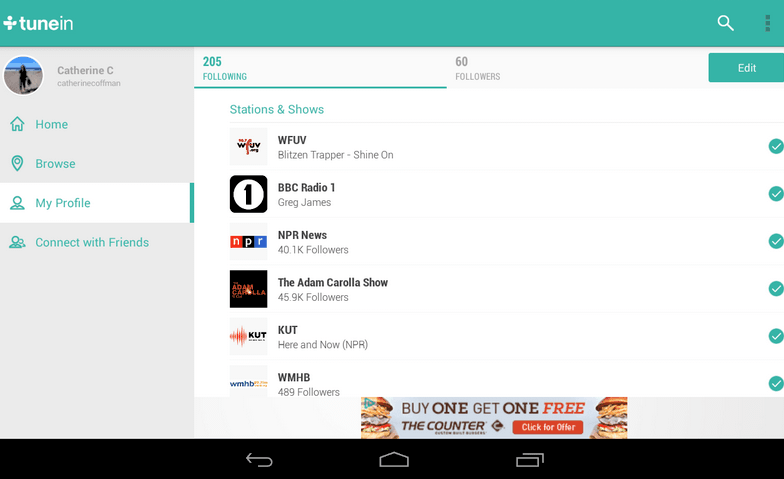784x479 pixels.
Task: Tap Catherine C profile avatar
Action: pyautogui.click(x=24, y=76)
